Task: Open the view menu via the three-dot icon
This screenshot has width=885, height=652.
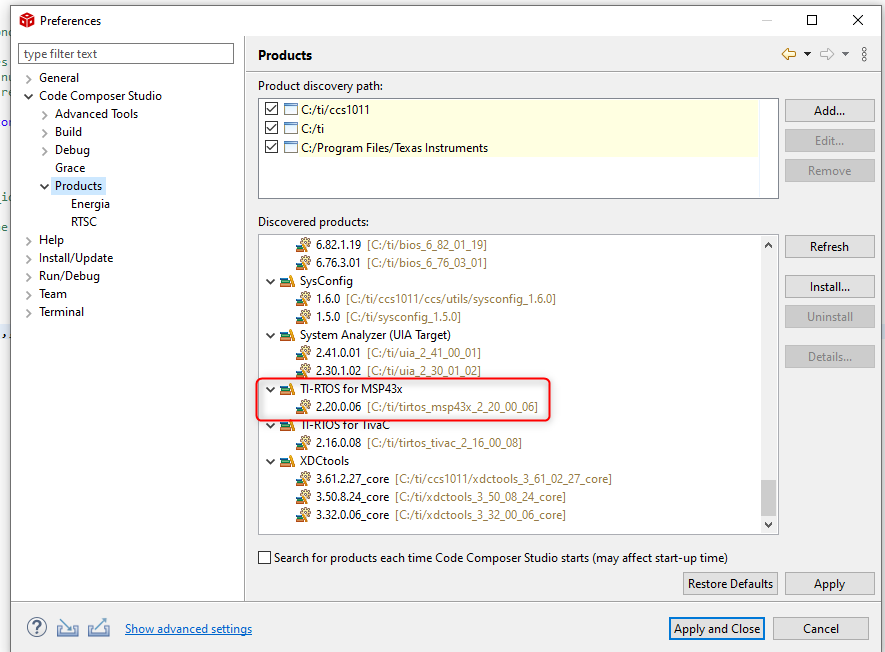Action: [x=864, y=54]
